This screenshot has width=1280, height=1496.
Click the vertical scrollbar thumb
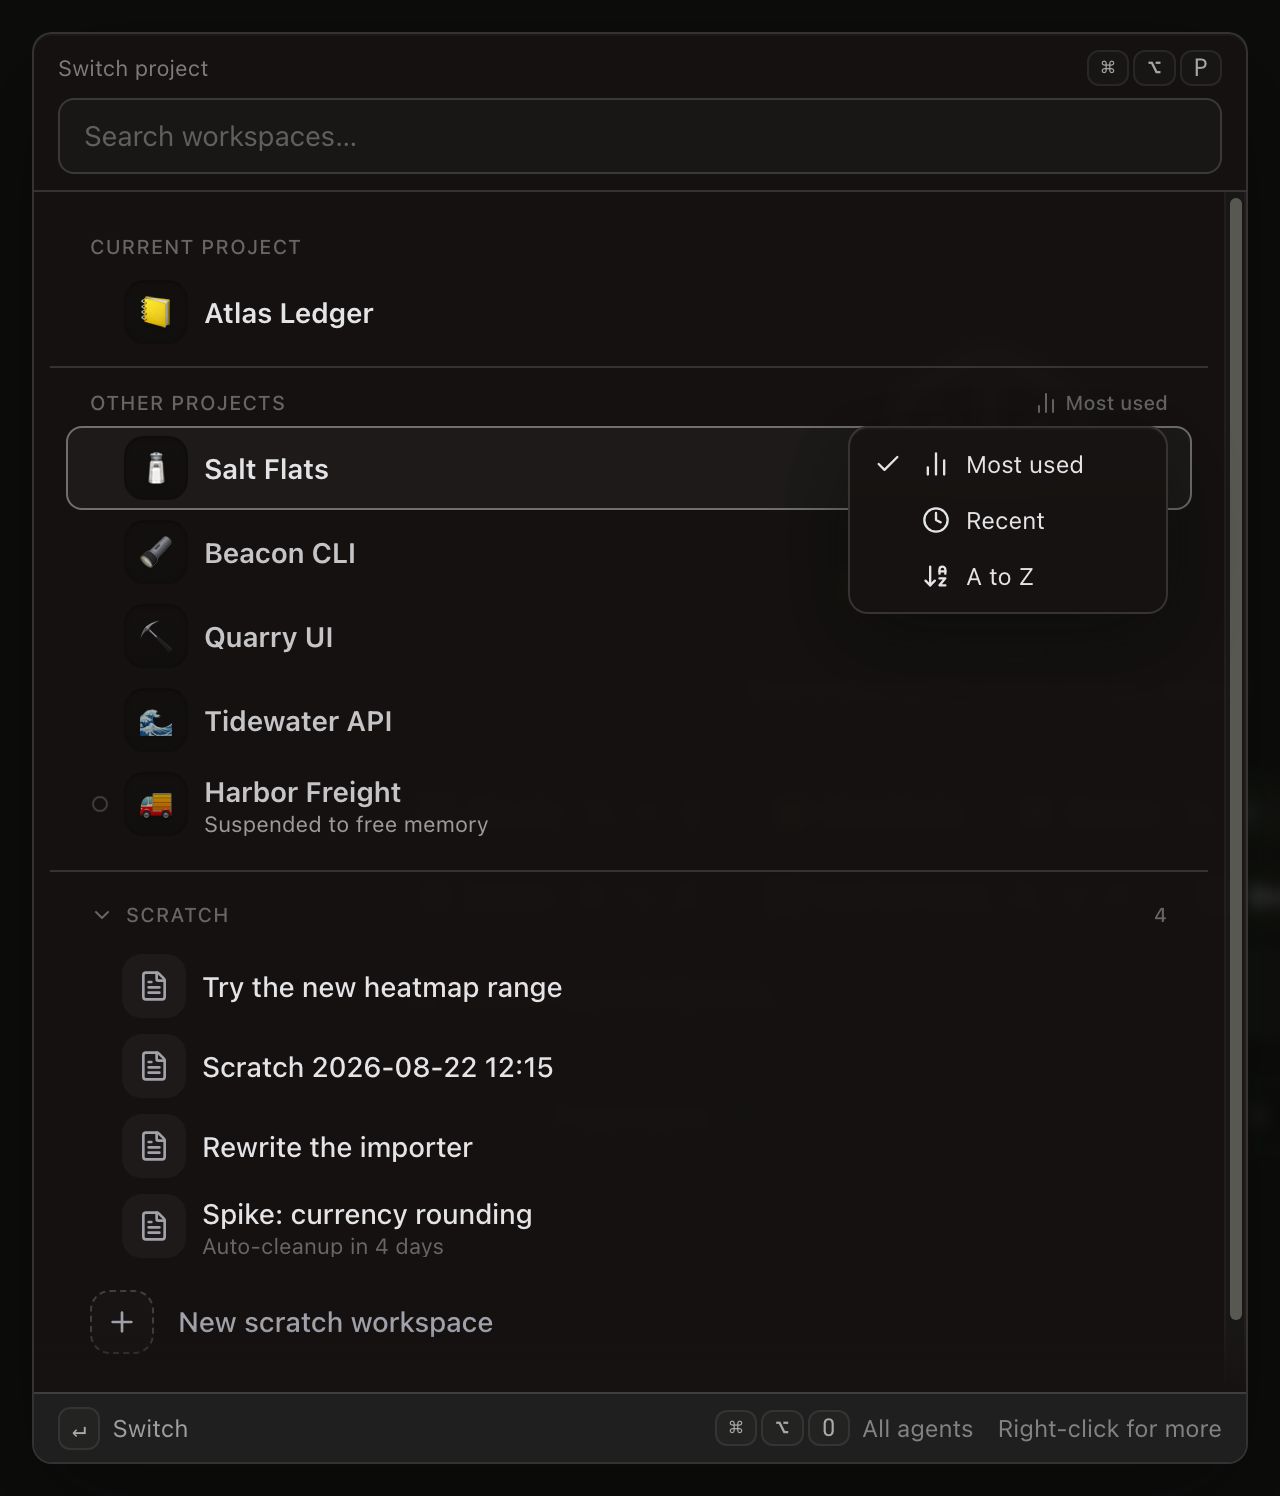click(1235, 759)
